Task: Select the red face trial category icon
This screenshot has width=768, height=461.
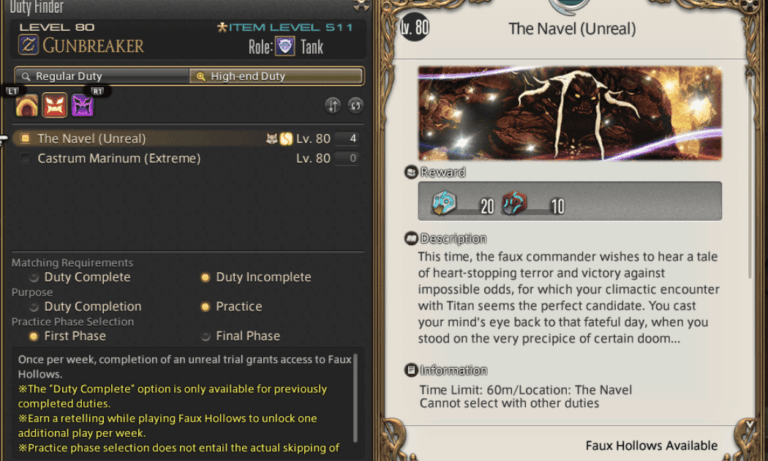Action: (x=55, y=105)
